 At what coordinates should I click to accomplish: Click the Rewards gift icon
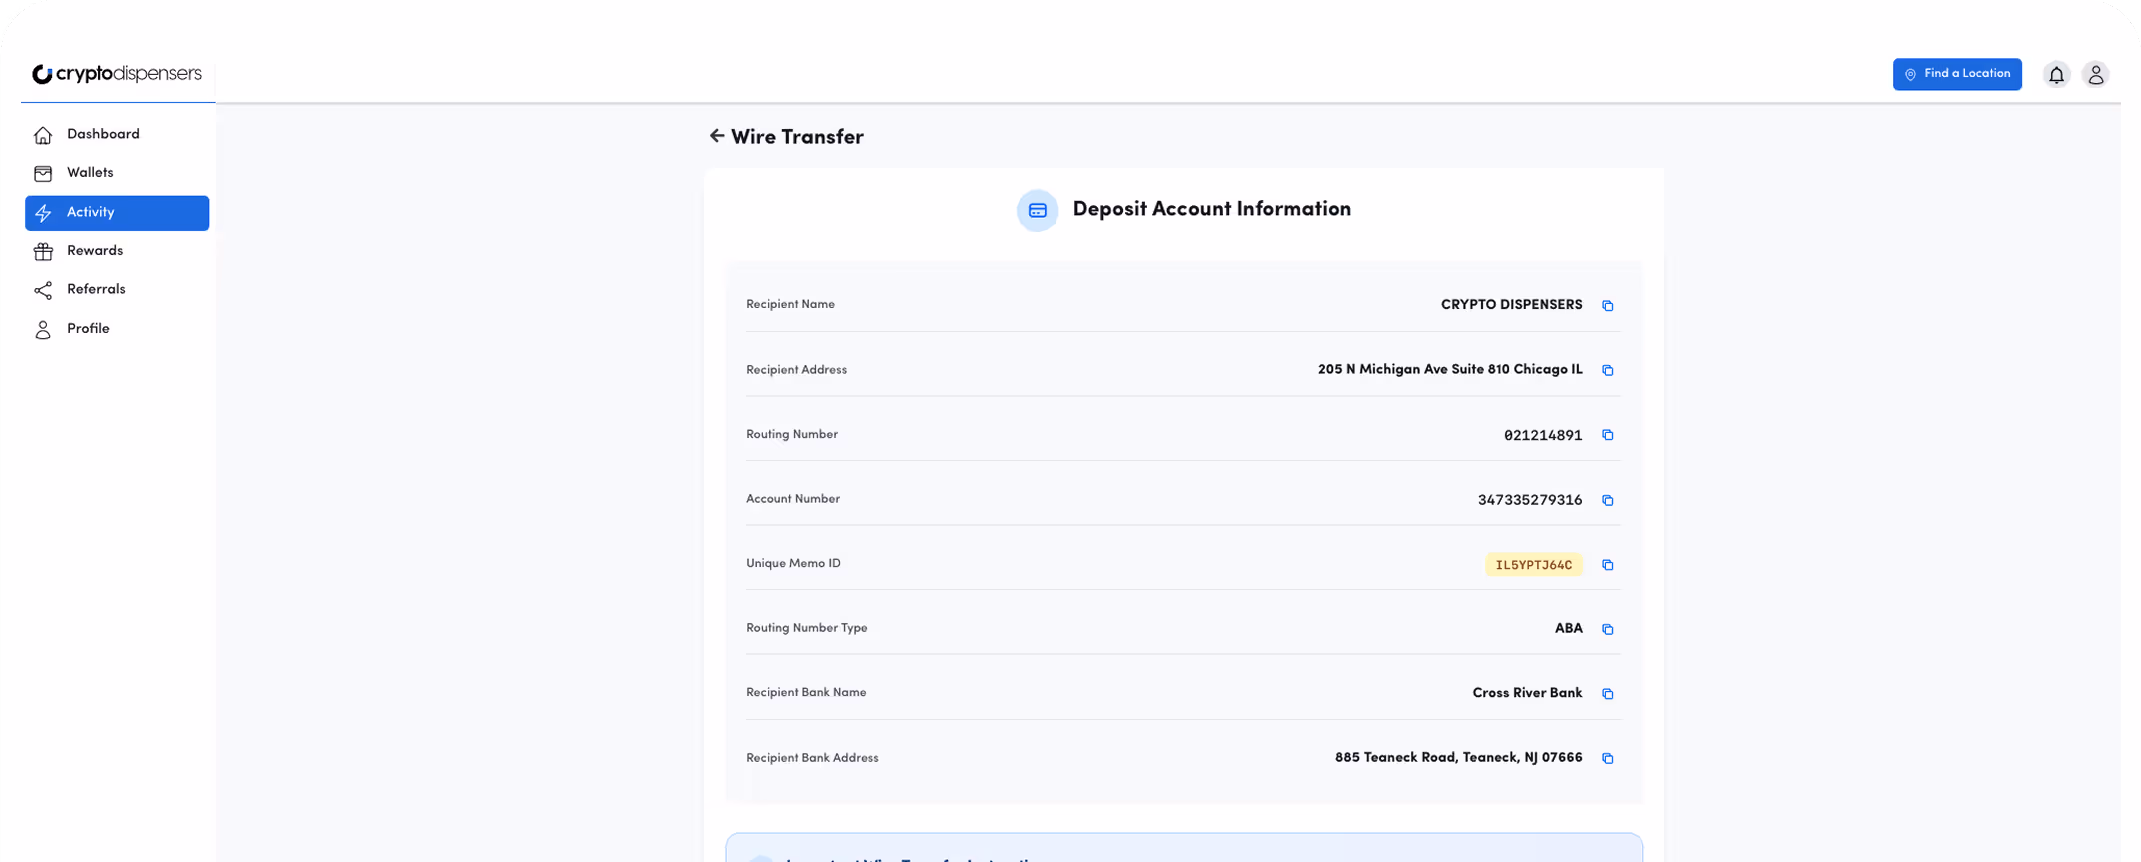click(43, 251)
